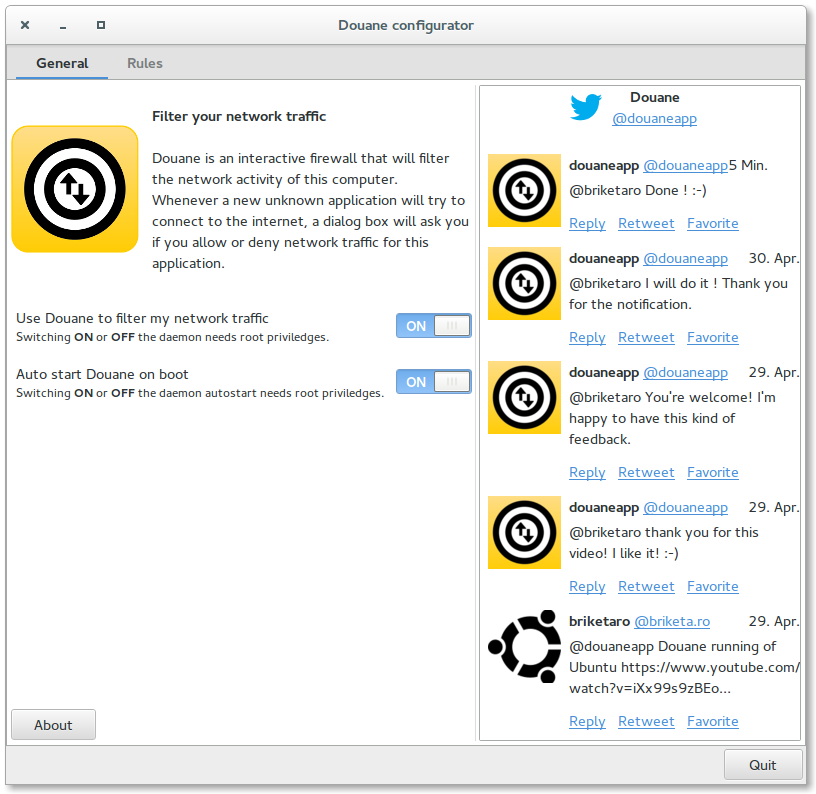Favorite briketaro's Ubuntu tweet
This screenshot has width=816, height=794.
712,721
